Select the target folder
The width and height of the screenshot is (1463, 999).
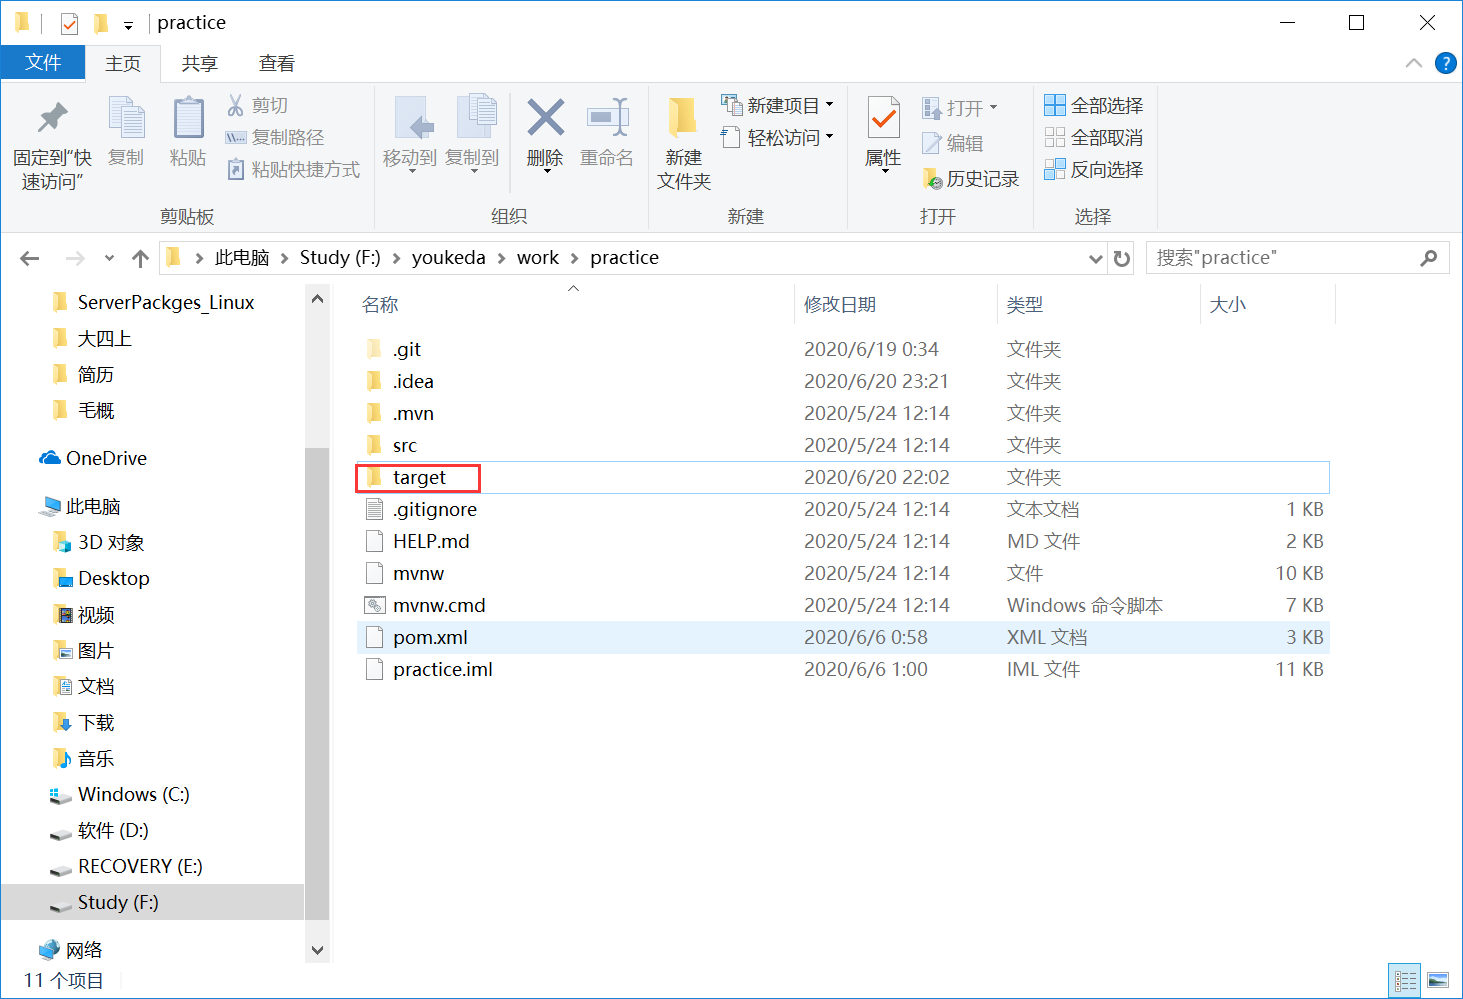842,477
